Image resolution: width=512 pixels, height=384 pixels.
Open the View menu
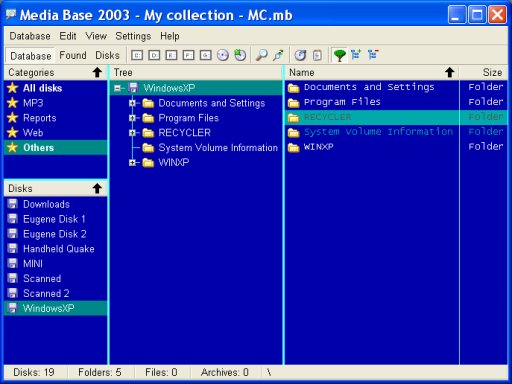pyautogui.click(x=96, y=36)
